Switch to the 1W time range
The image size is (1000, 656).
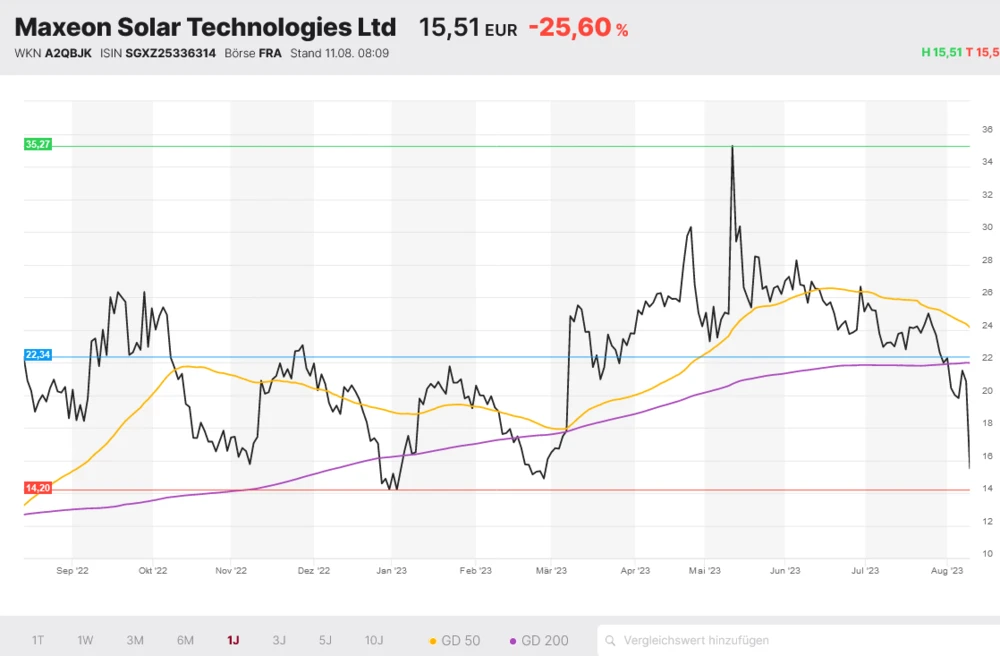[x=86, y=640]
